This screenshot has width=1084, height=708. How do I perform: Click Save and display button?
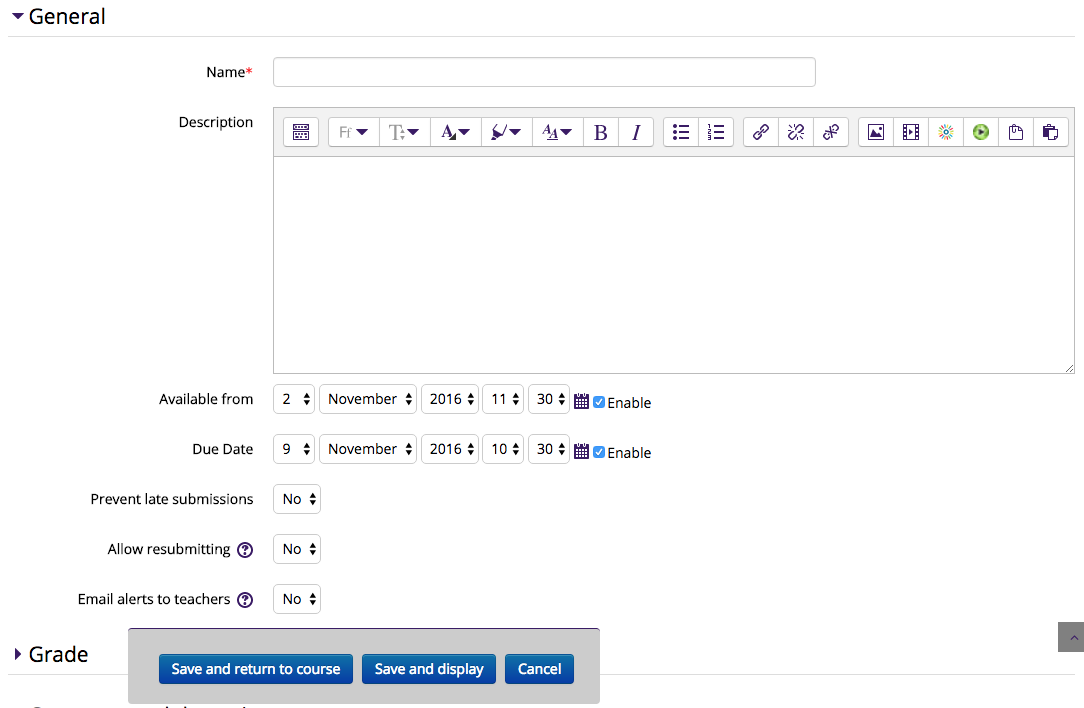[x=429, y=669]
